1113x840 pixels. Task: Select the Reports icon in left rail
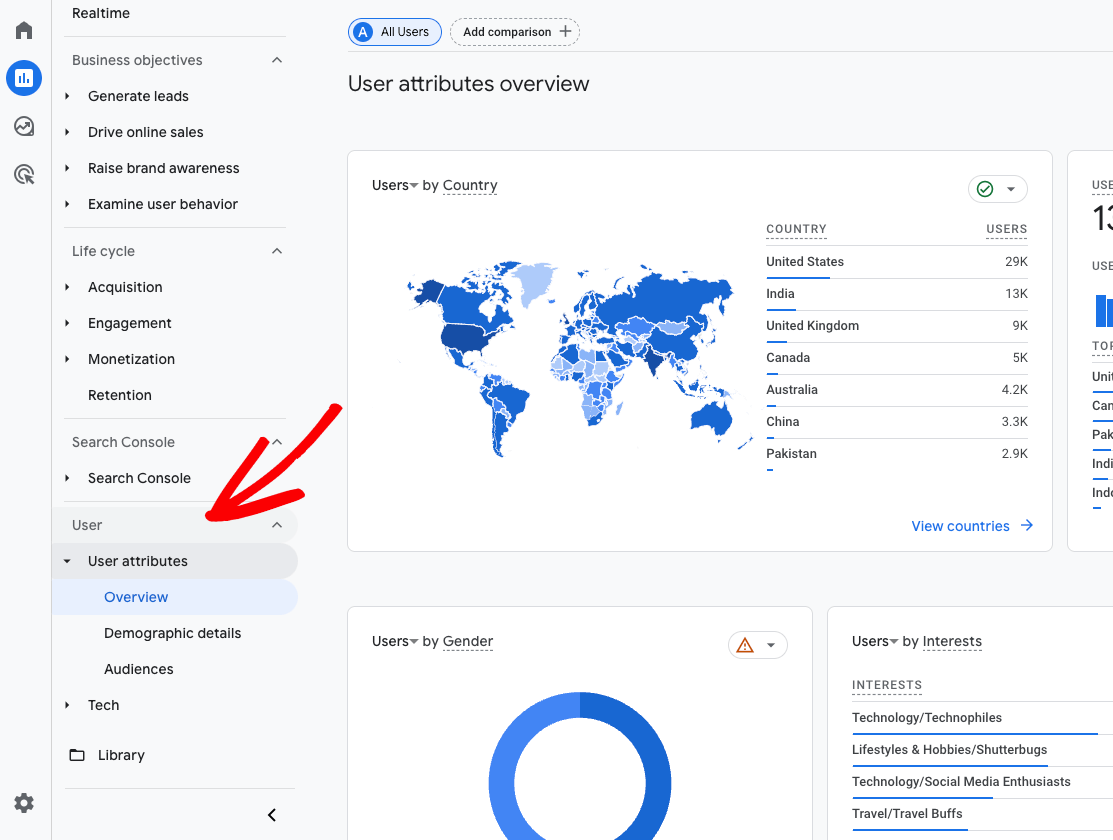[x=23, y=78]
